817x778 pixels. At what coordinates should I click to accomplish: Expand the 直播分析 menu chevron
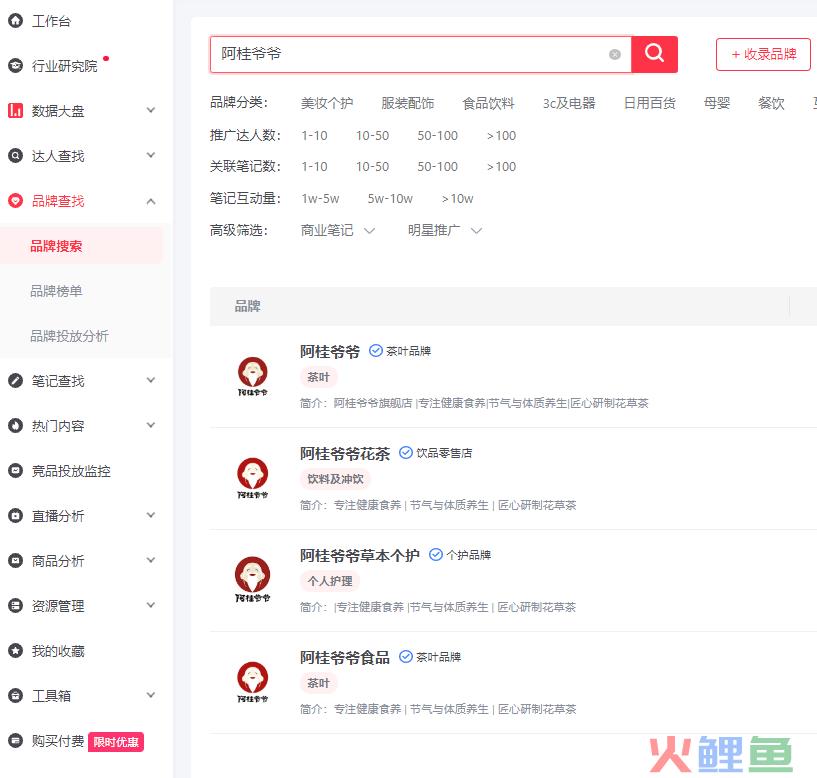tap(151, 515)
